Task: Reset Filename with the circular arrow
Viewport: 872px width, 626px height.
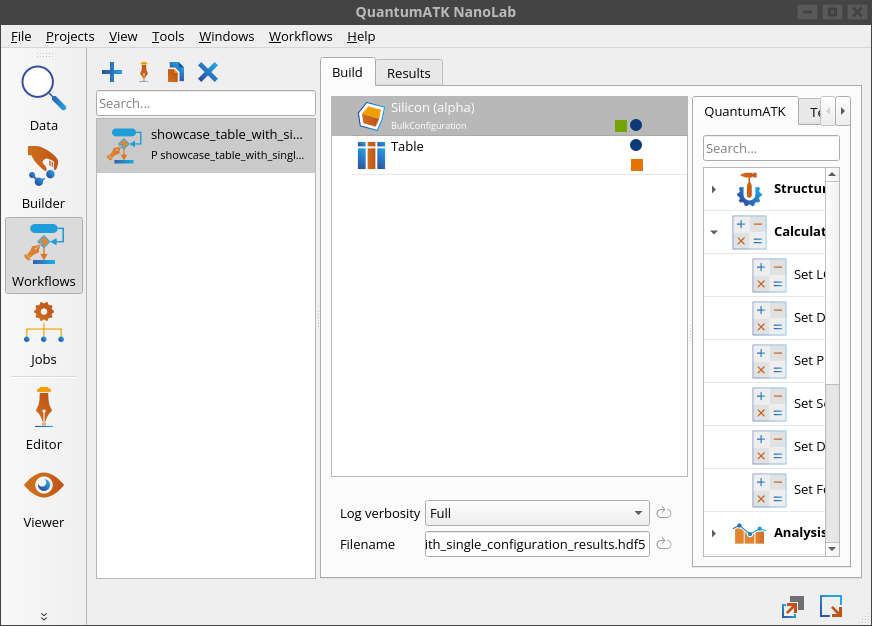Action: tap(663, 544)
